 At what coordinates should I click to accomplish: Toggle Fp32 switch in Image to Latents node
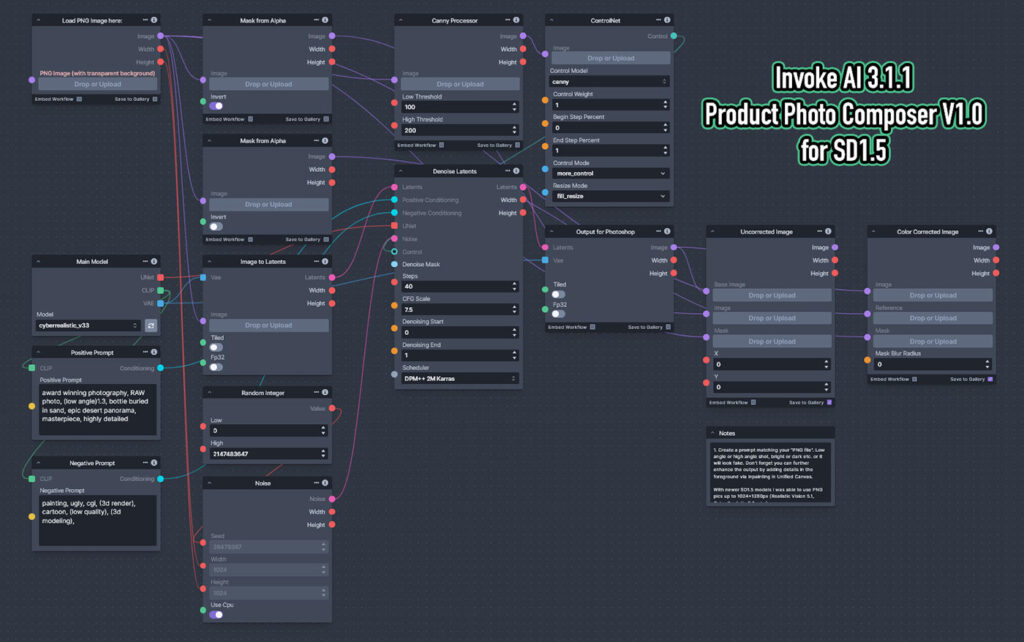click(x=216, y=367)
